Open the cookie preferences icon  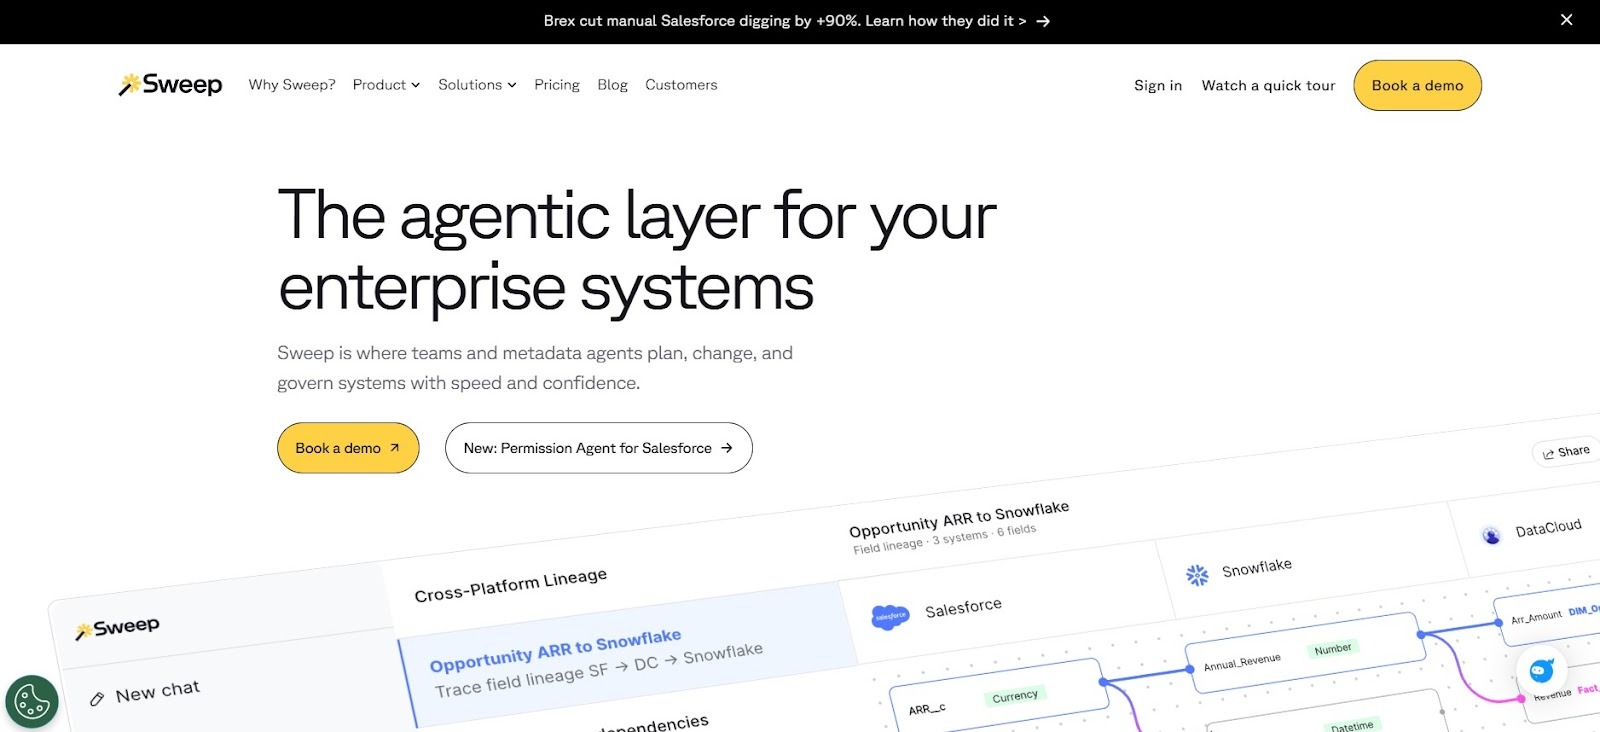tap(32, 701)
